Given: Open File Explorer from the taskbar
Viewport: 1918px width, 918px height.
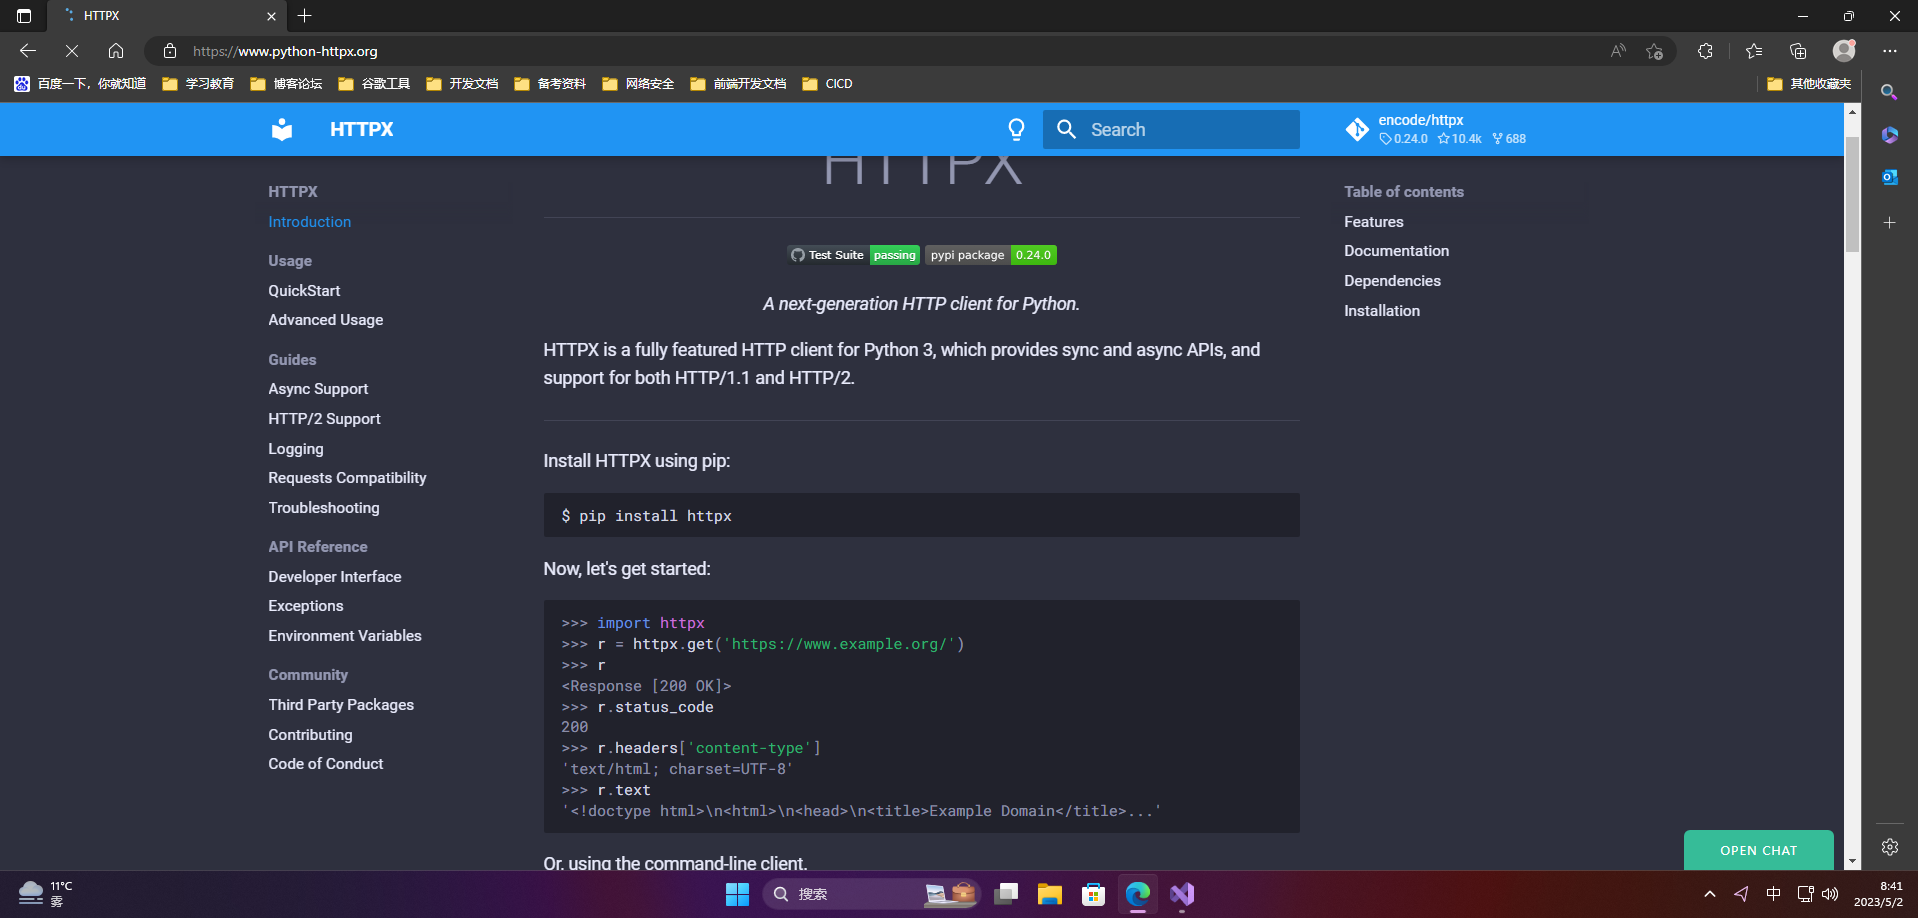Looking at the screenshot, I should tap(1049, 894).
